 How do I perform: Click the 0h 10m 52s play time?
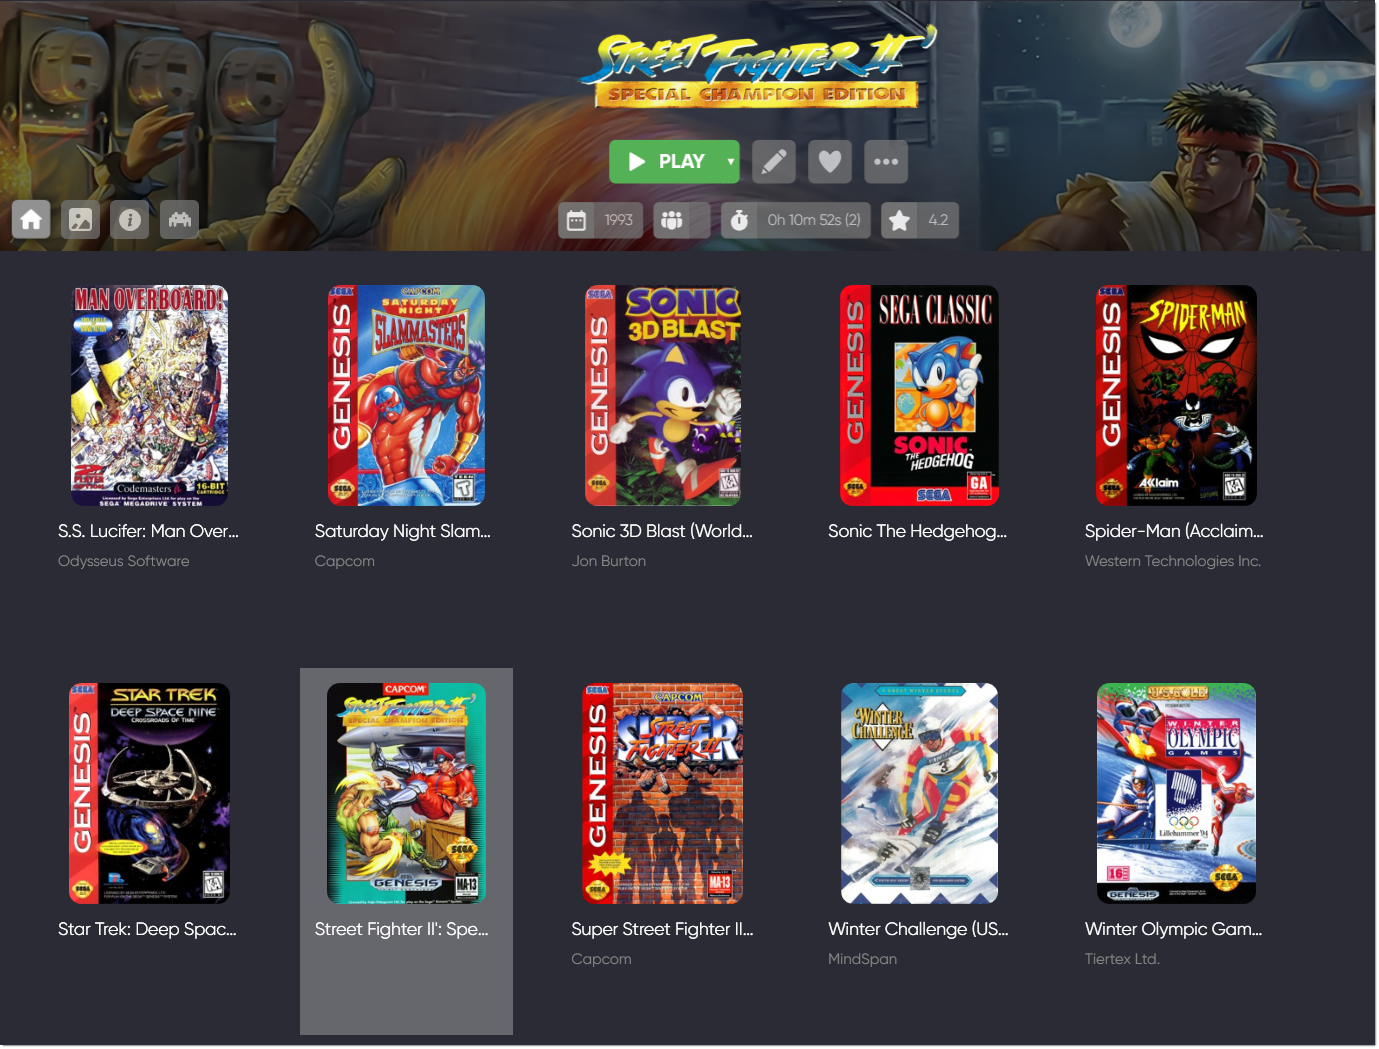click(x=814, y=220)
